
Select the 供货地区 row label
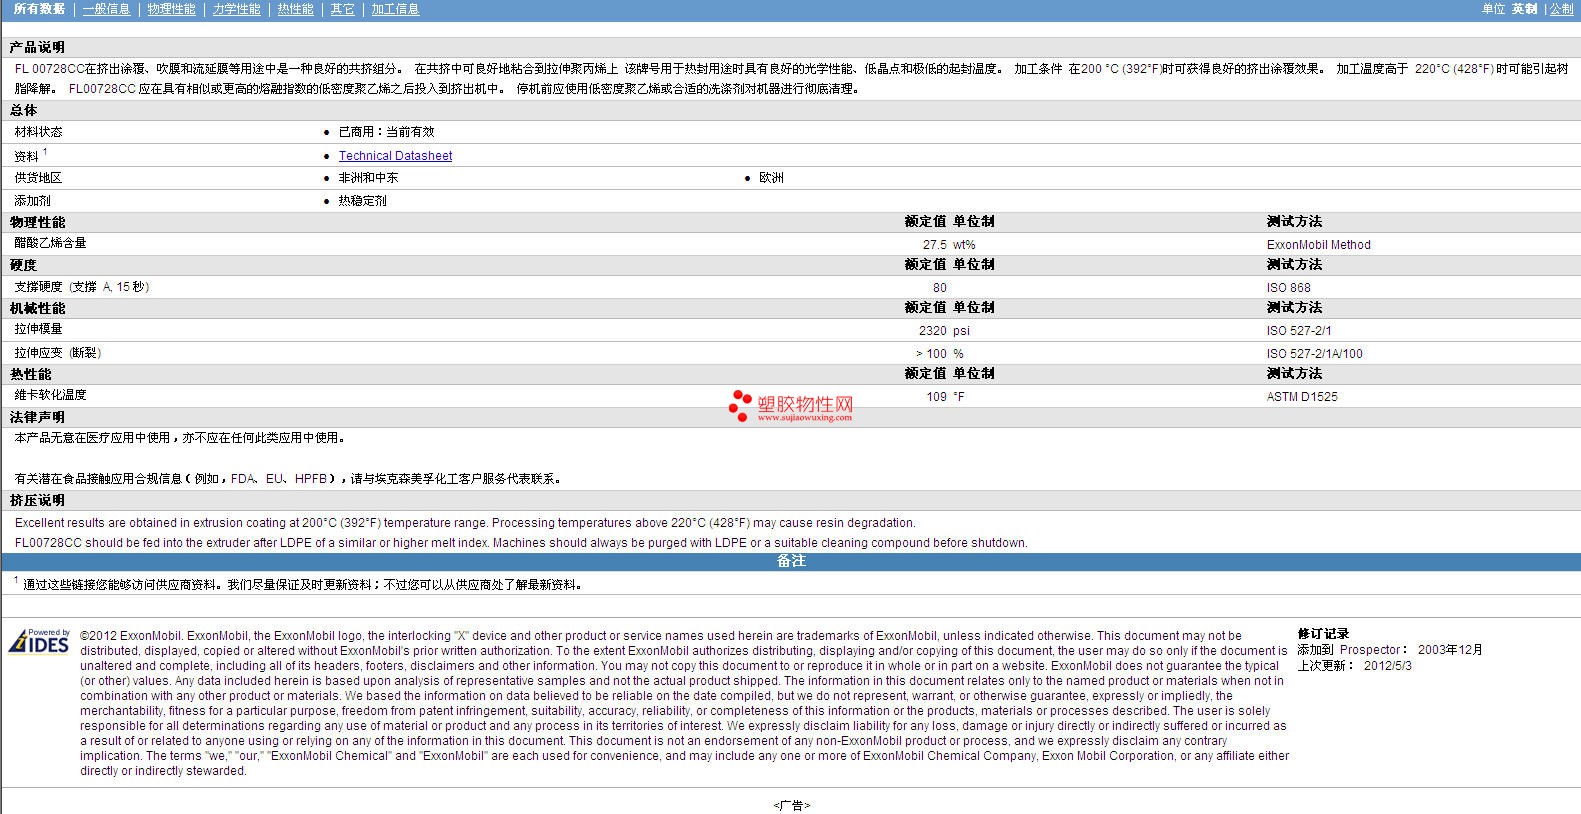[38, 178]
